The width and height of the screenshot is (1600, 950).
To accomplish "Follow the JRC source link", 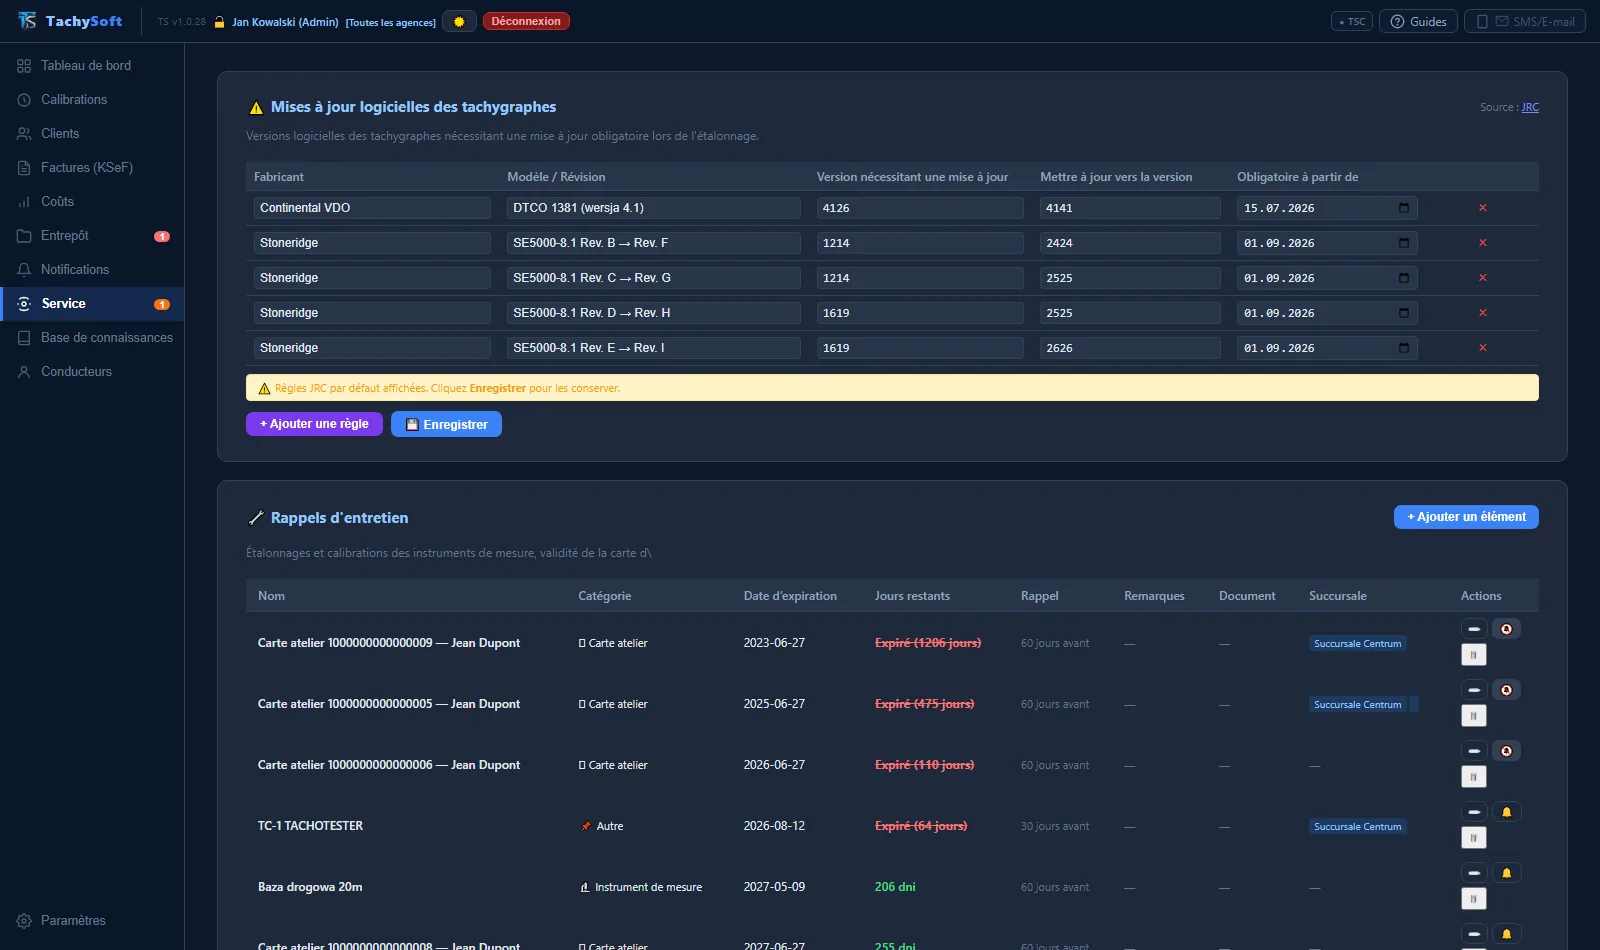I will coord(1530,107).
